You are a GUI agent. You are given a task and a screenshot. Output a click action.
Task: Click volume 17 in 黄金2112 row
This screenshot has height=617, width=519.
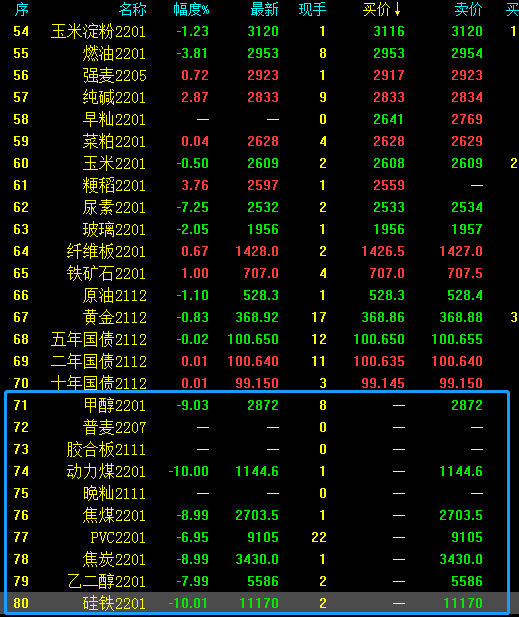point(319,317)
